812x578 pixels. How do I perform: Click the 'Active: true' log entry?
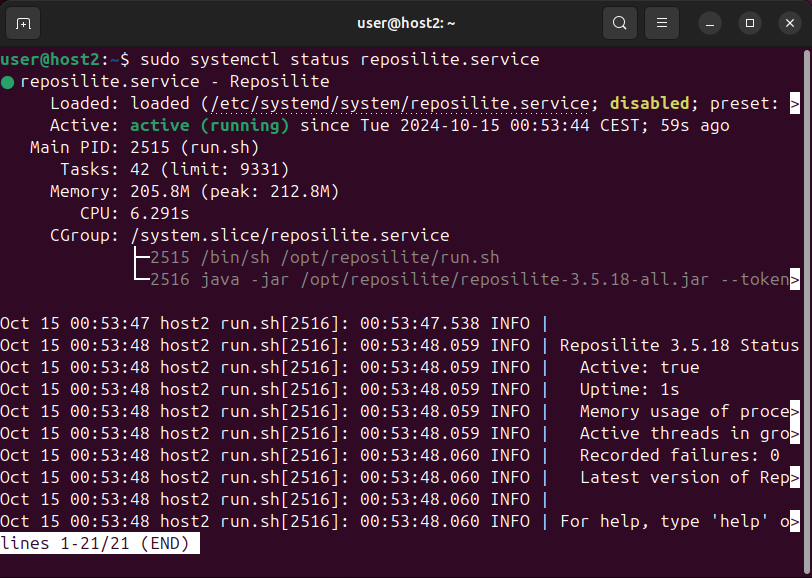640,367
